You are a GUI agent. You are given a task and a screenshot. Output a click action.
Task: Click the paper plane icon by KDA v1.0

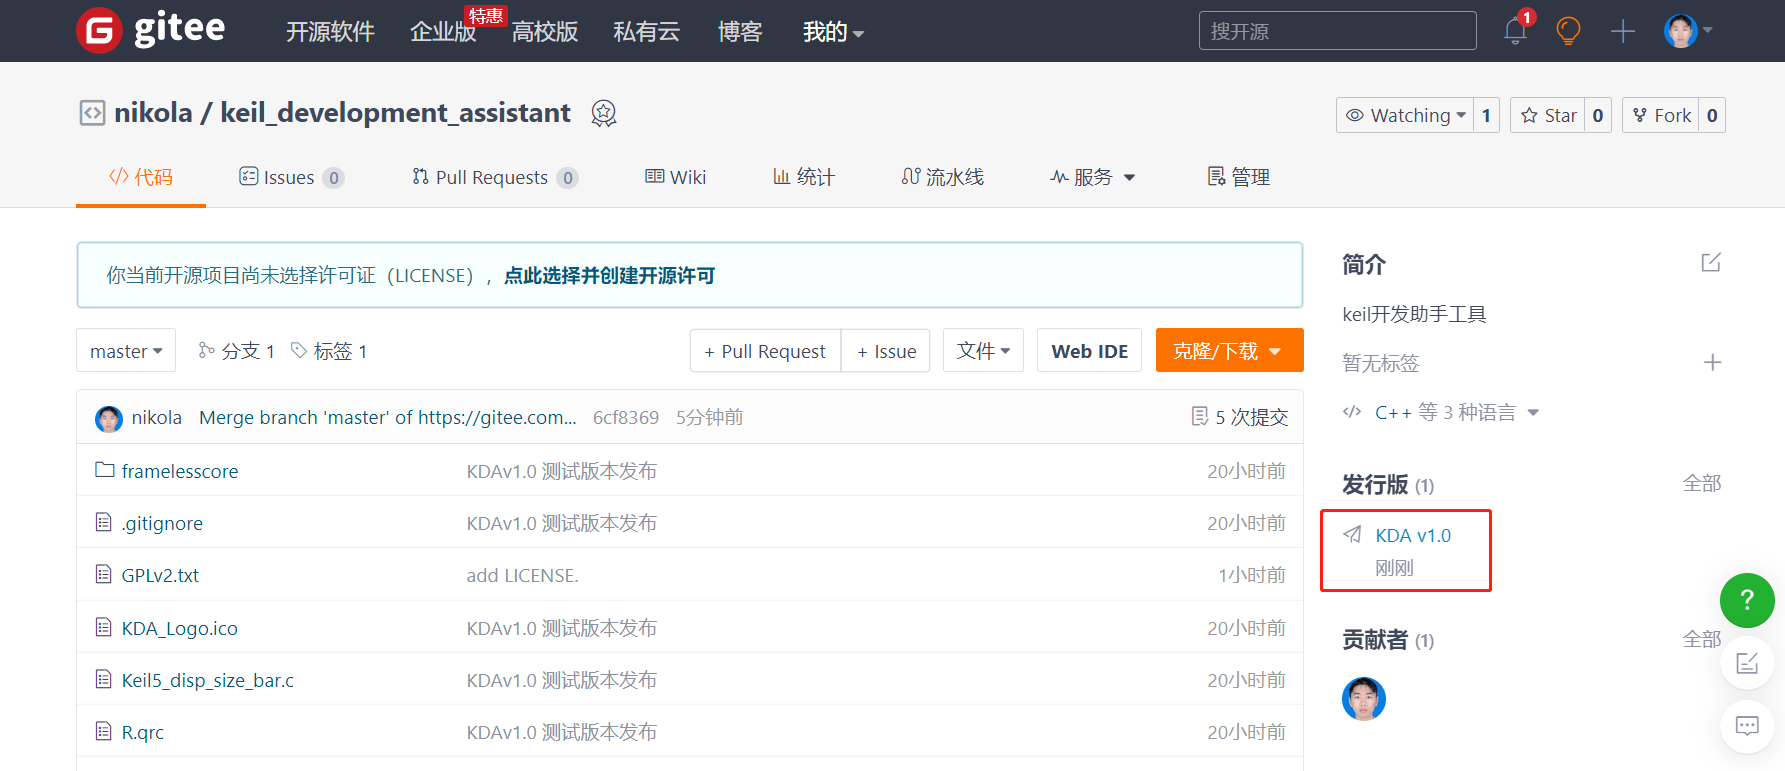1352,535
